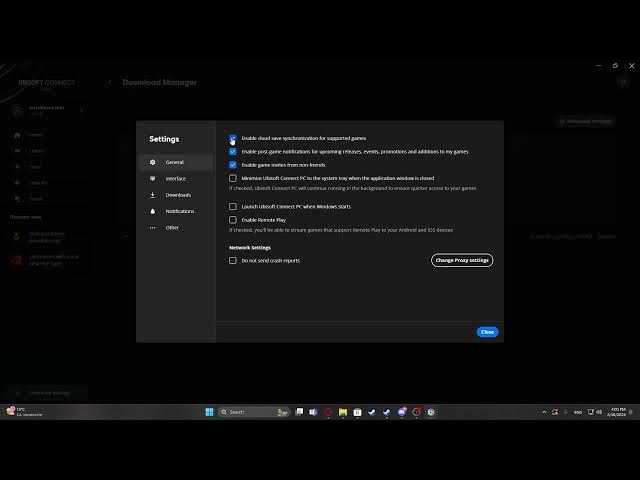Click the General gear icon

(153, 162)
